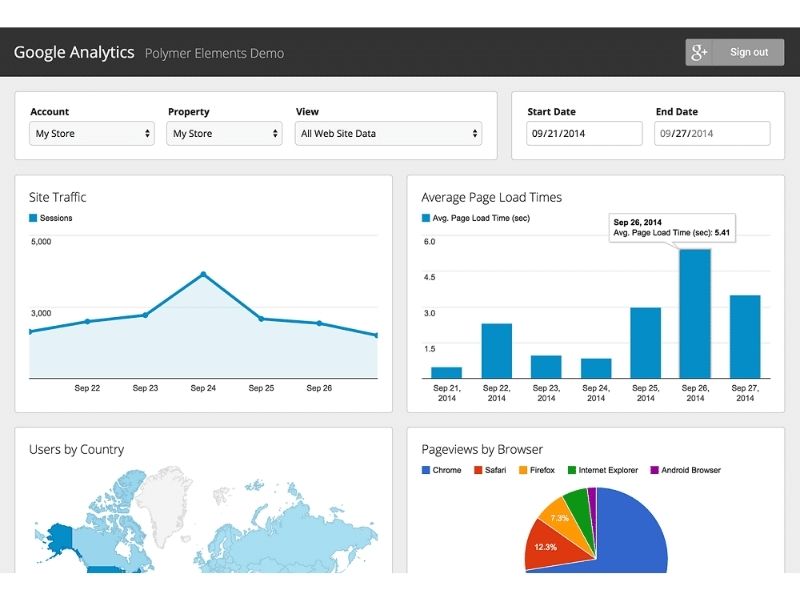The image size is (800, 600).
Task: Click the Chrome legend color swatch
Action: point(426,470)
